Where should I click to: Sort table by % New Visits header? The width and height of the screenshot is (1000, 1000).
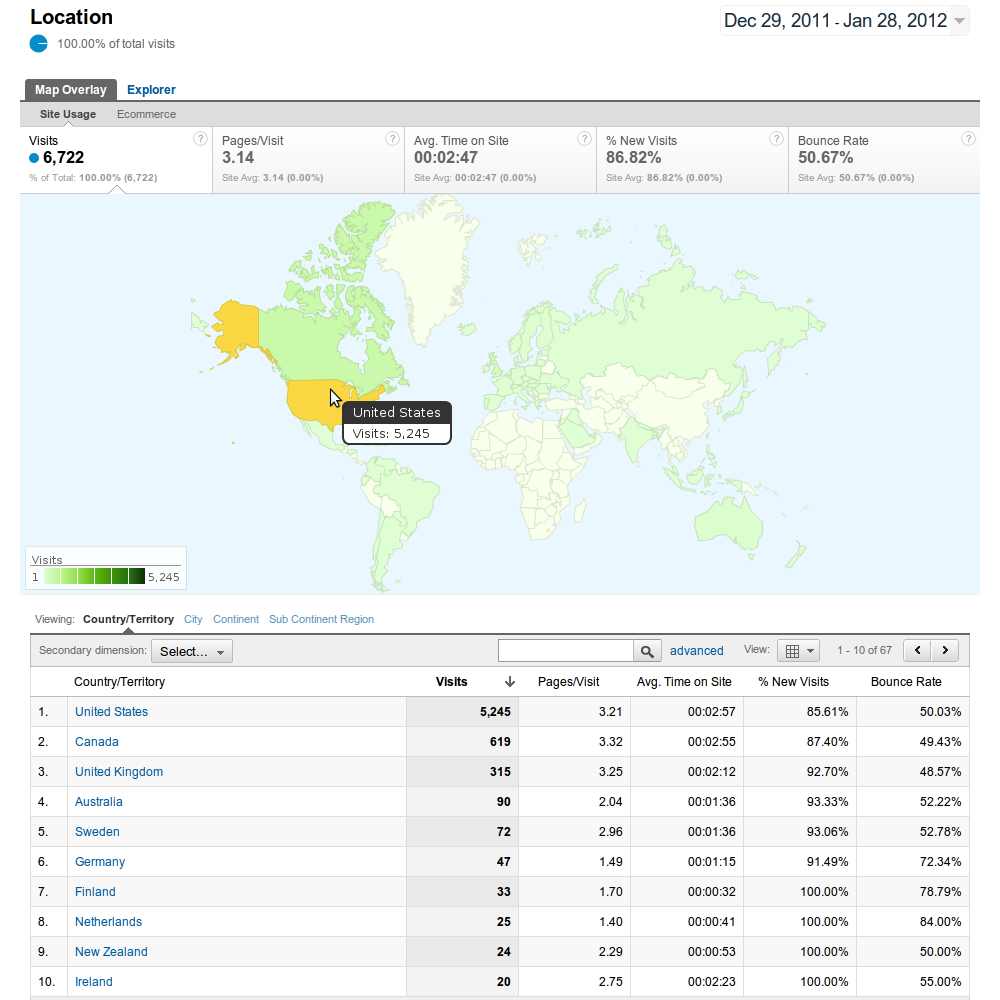pyautogui.click(x=793, y=682)
